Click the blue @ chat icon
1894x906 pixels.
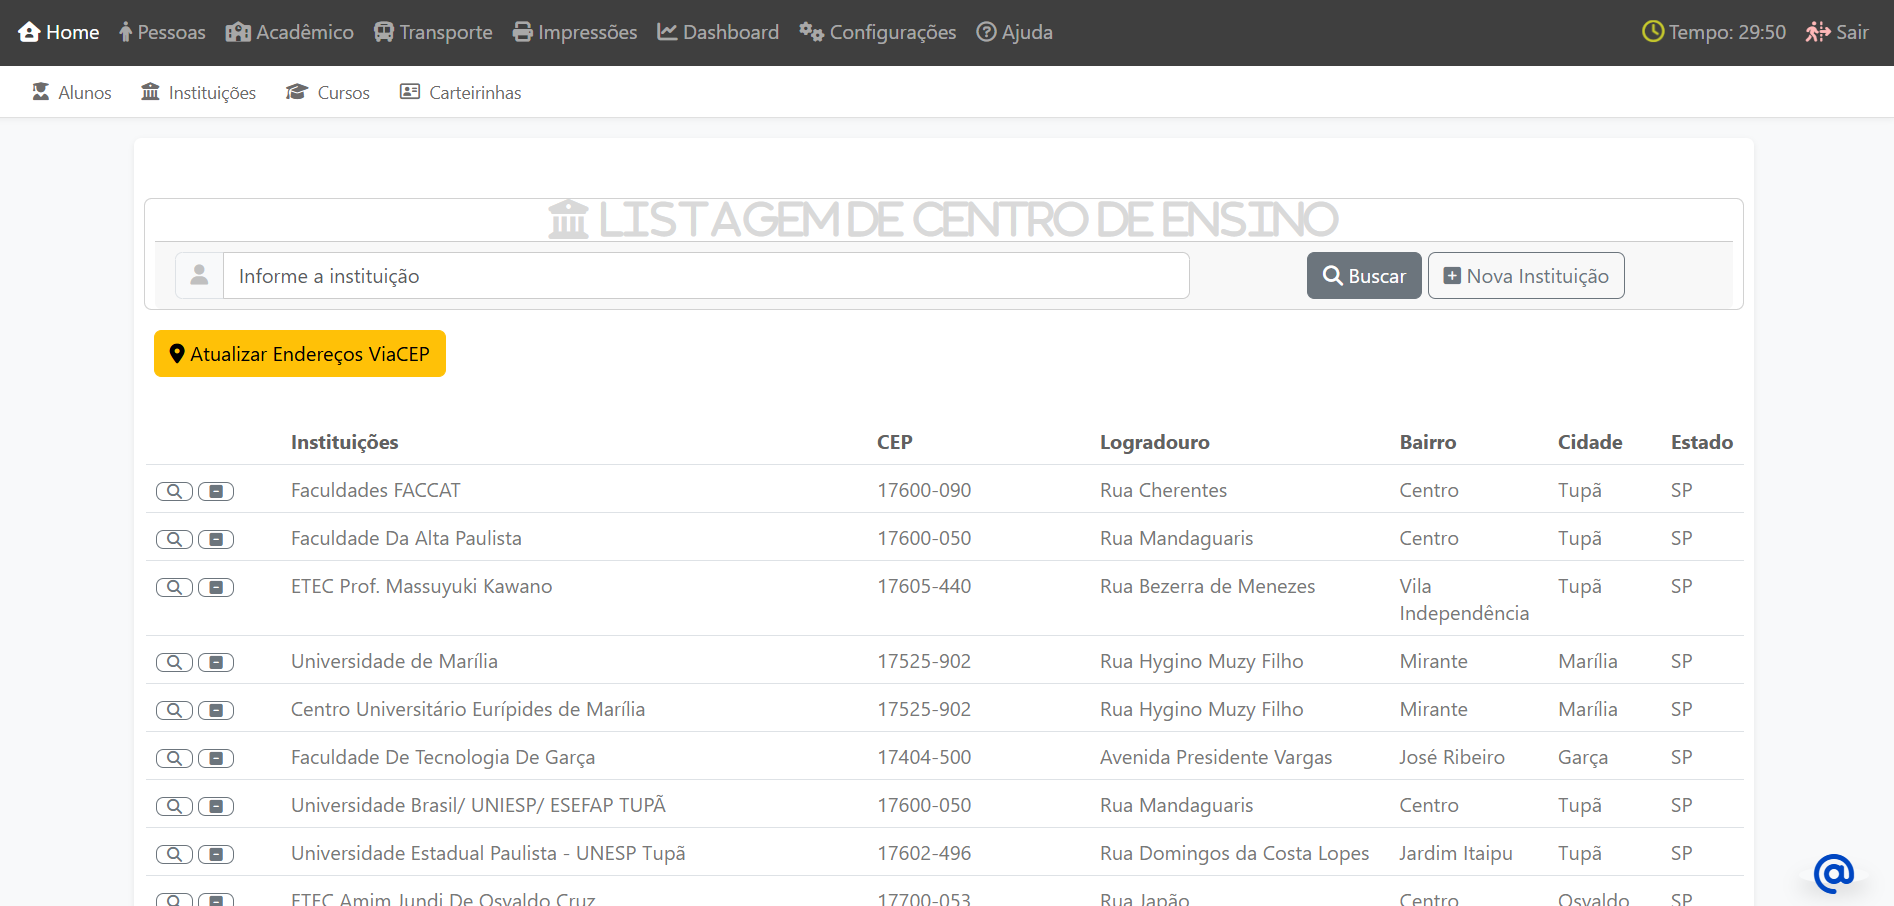1833,873
